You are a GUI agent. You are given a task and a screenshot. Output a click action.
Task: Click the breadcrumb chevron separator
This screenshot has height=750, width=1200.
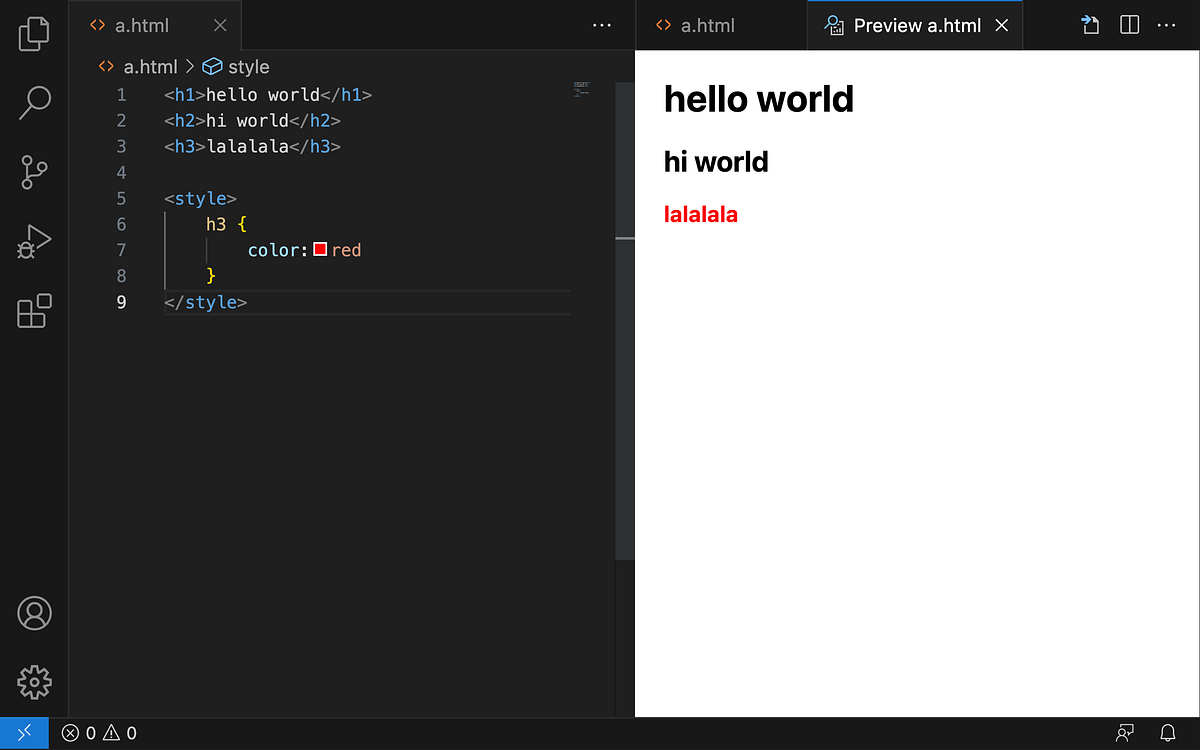pos(190,67)
